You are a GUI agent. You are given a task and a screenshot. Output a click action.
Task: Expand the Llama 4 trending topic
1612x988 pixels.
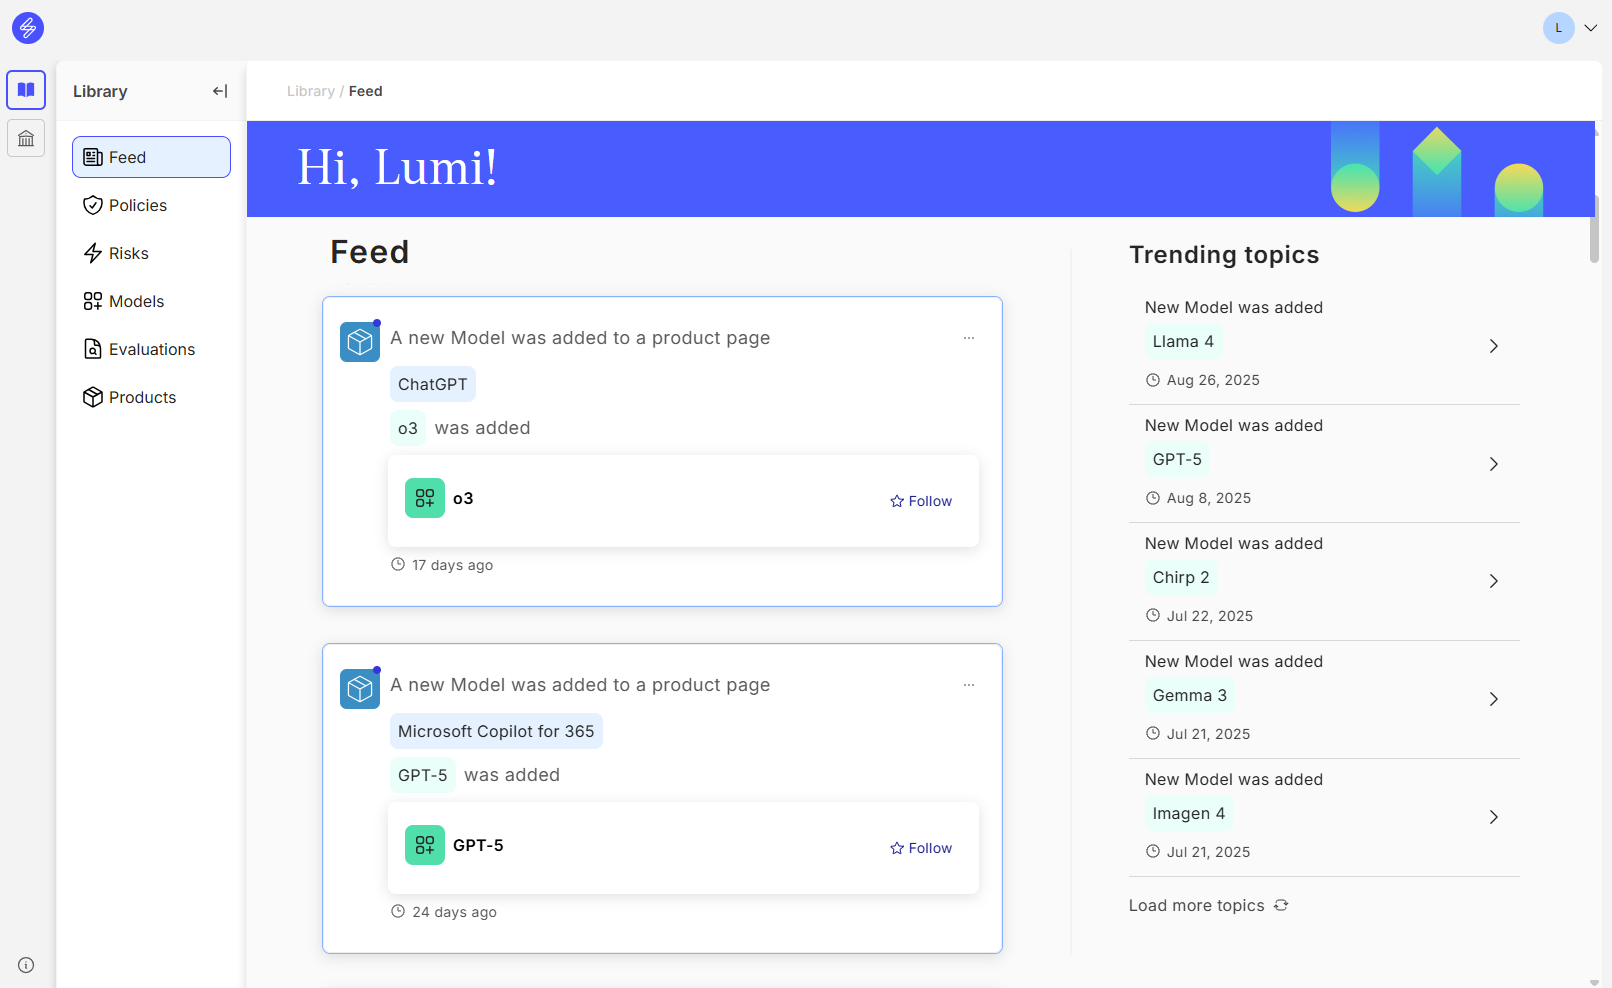coord(1493,346)
